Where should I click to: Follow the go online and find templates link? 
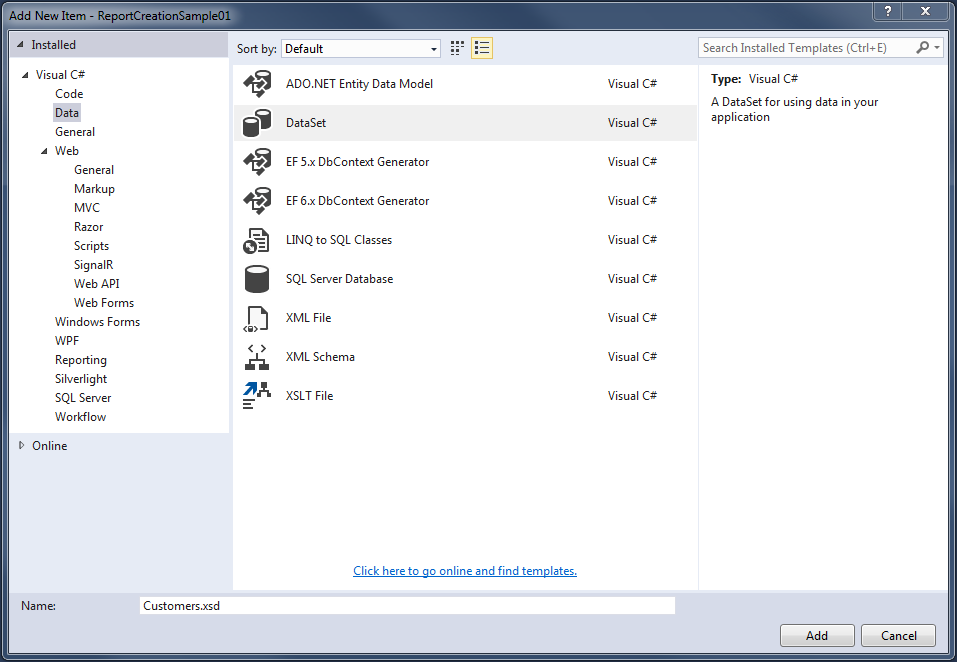click(x=465, y=570)
